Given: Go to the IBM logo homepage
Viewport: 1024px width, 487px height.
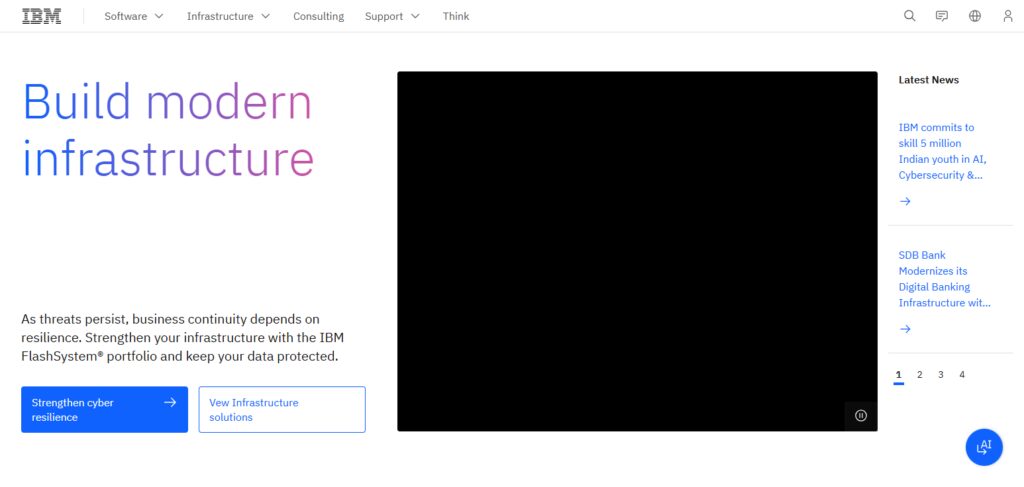Looking at the screenshot, I should (x=42, y=16).
